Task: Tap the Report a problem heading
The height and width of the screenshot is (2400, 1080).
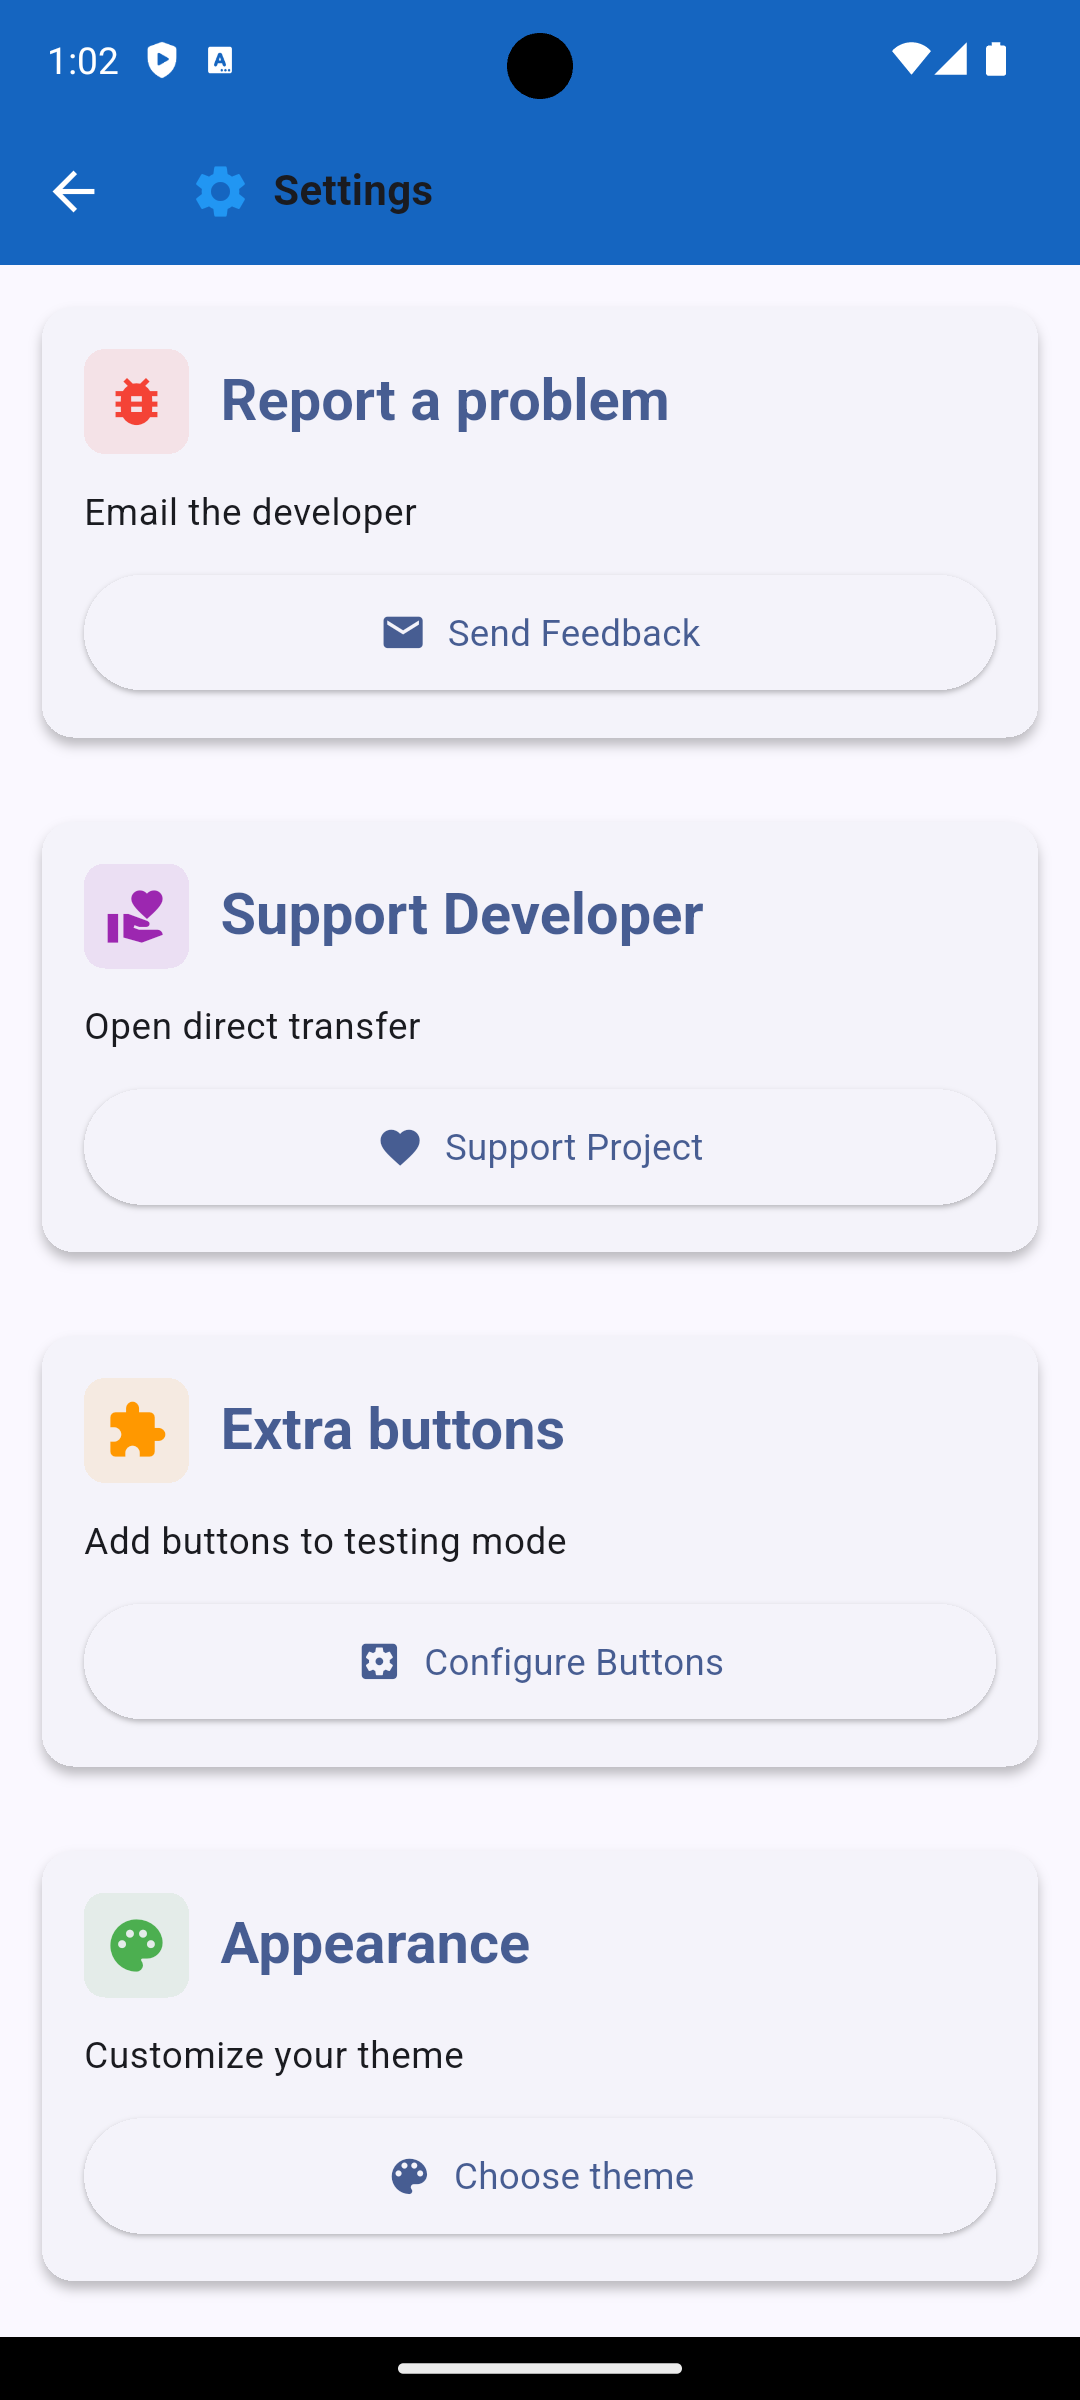Action: point(444,400)
